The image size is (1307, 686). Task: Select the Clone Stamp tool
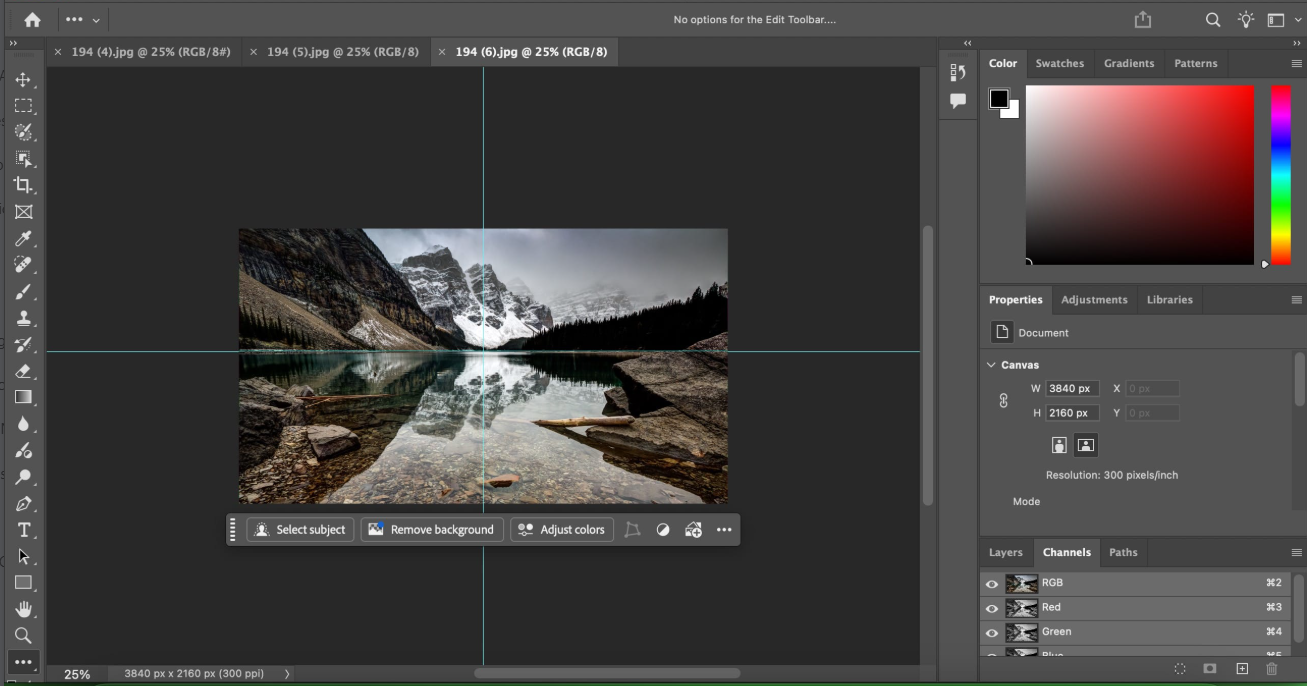[x=23, y=318]
